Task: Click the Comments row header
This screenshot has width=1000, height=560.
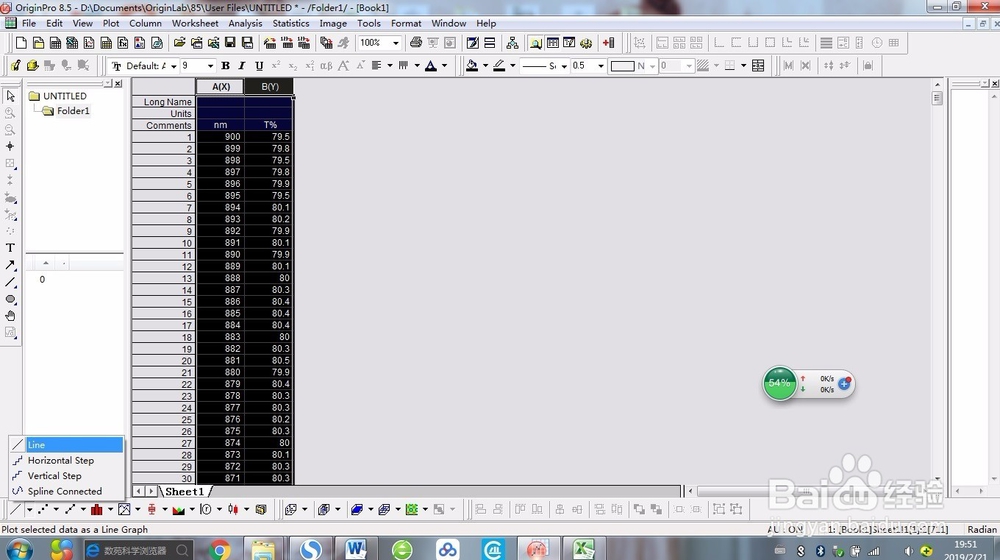Action: pos(163,125)
